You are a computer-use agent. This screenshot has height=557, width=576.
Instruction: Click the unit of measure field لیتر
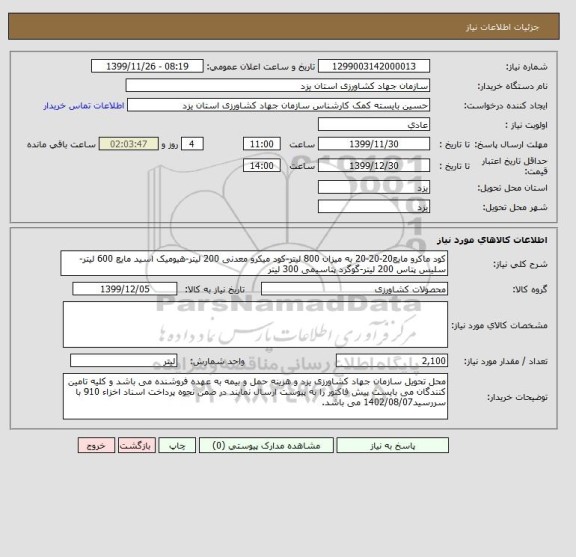coord(124,361)
